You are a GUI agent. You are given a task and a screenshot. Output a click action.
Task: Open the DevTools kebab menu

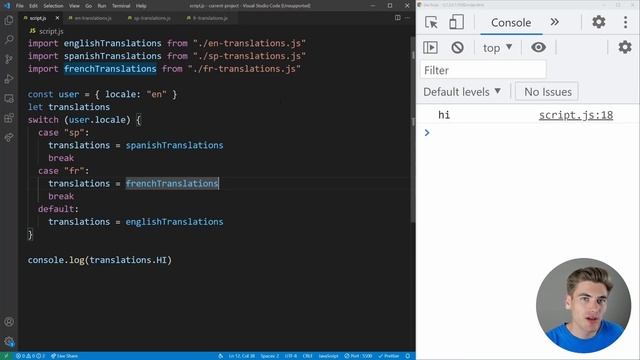pos(625,22)
